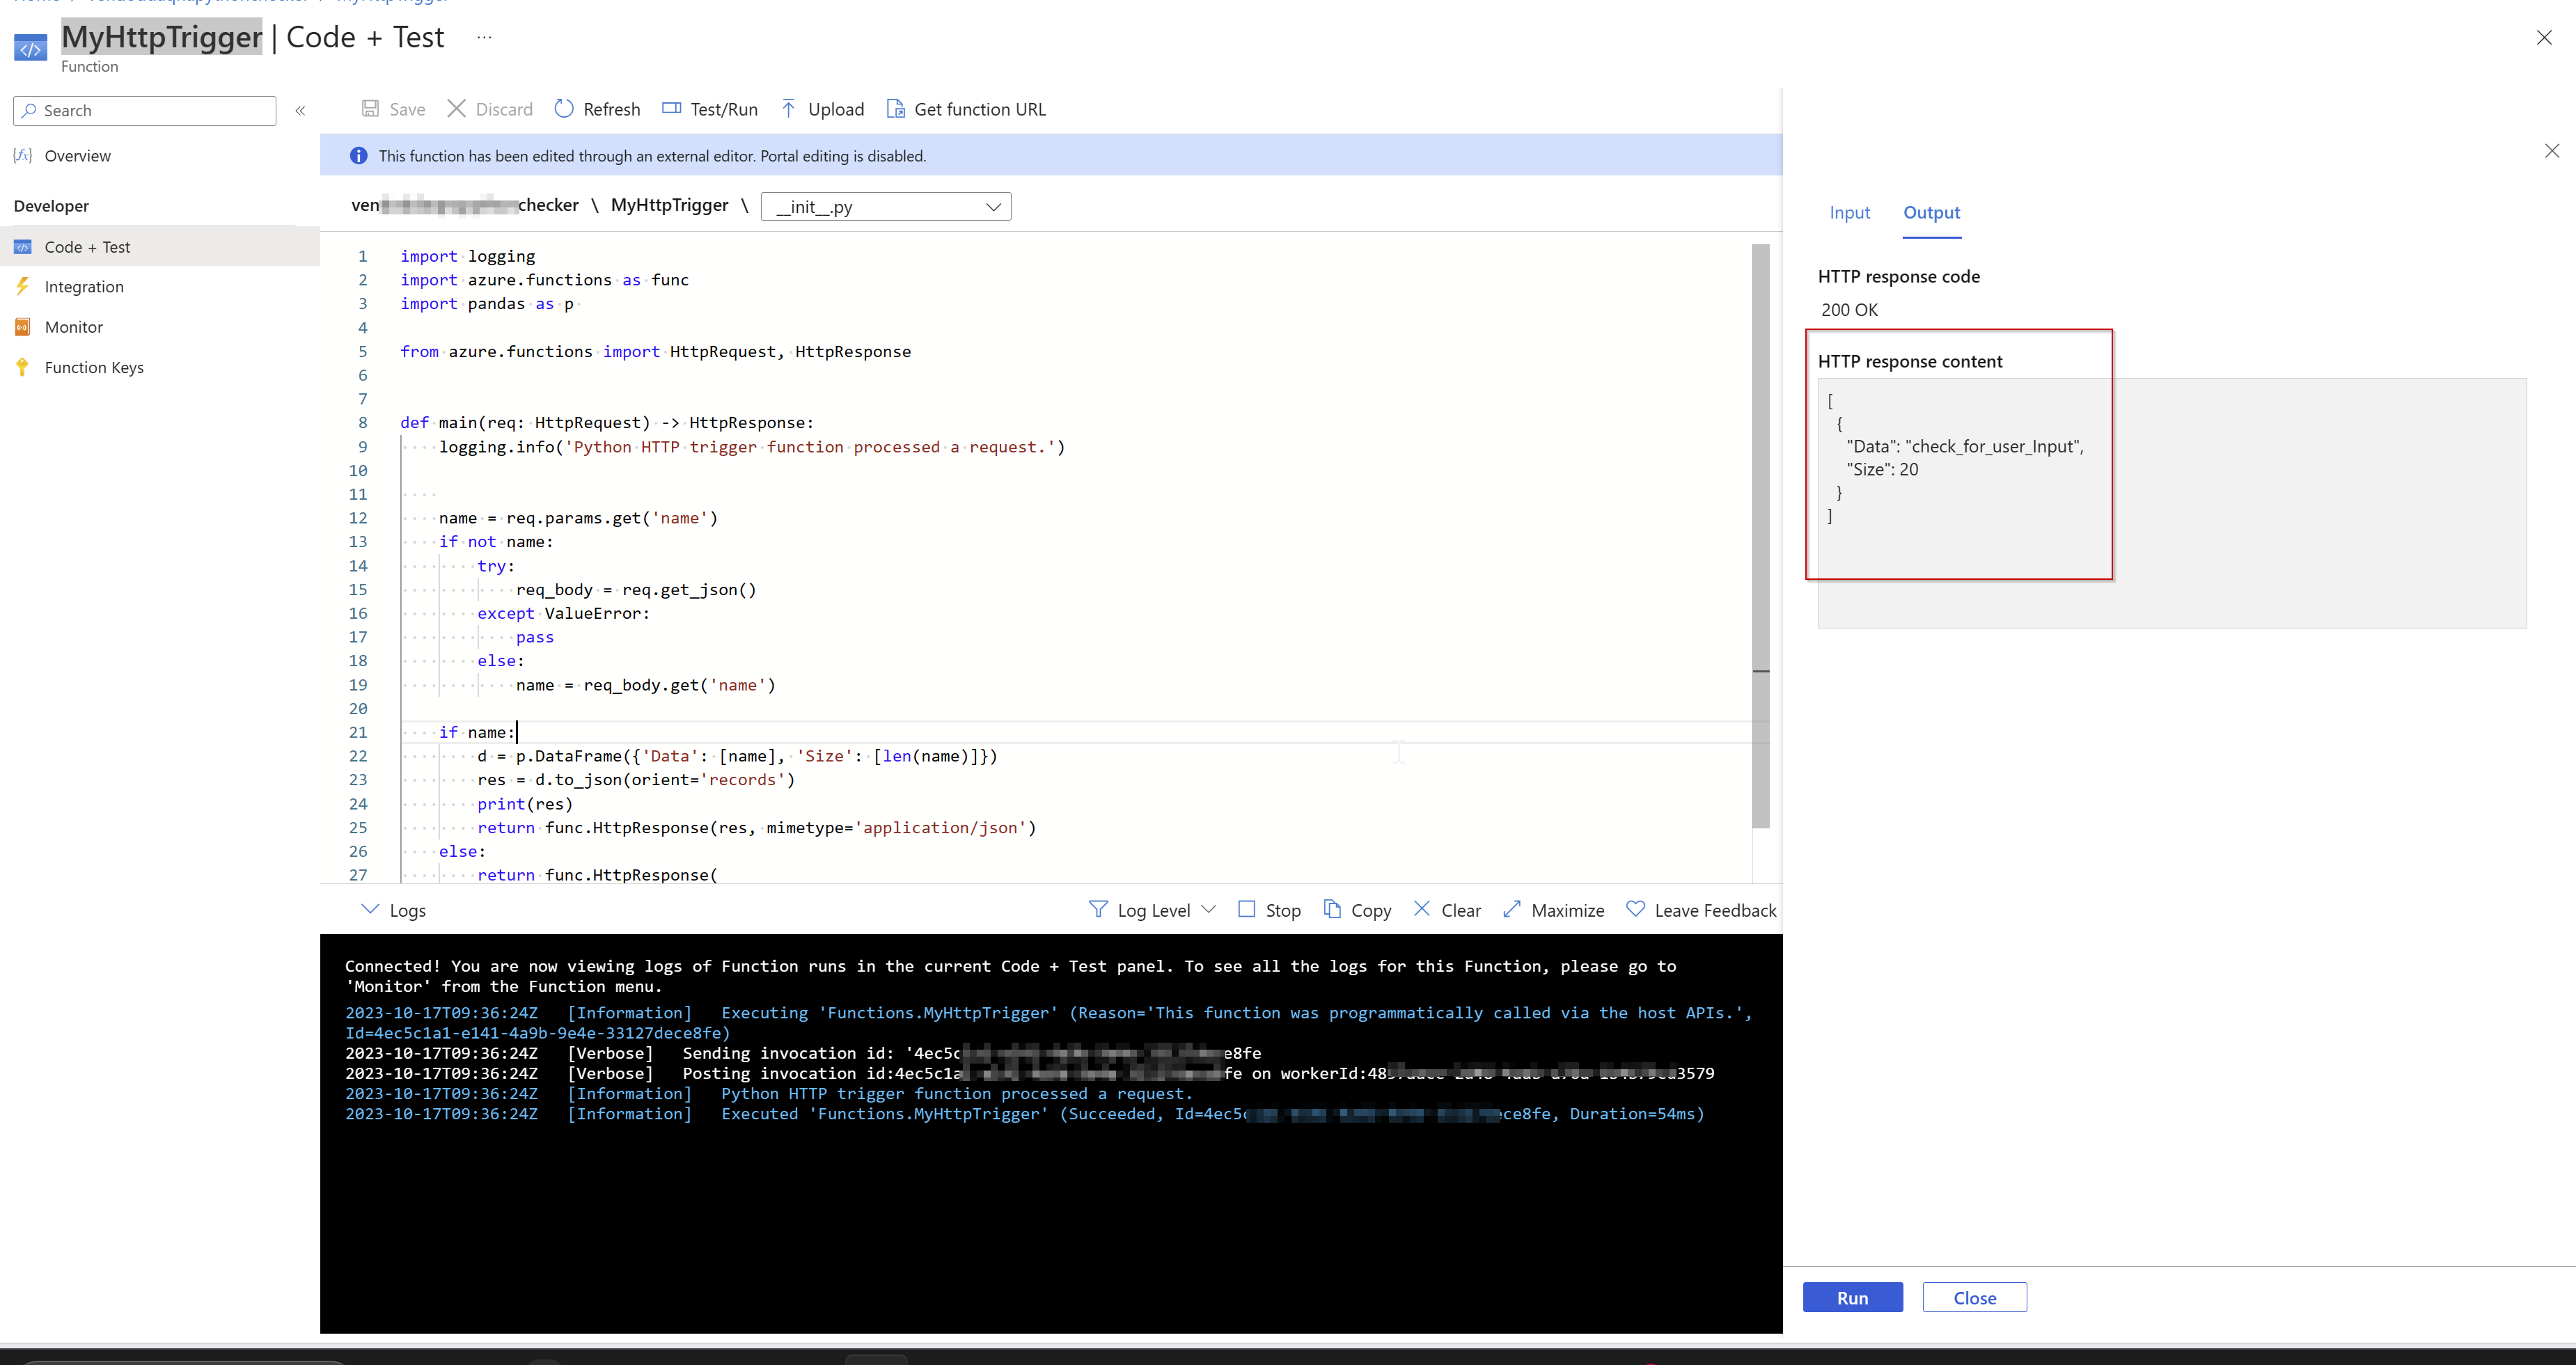Click the 'def main' line in editor
The height and width of the screenshot is (1365, 2576).
[607, 423]
